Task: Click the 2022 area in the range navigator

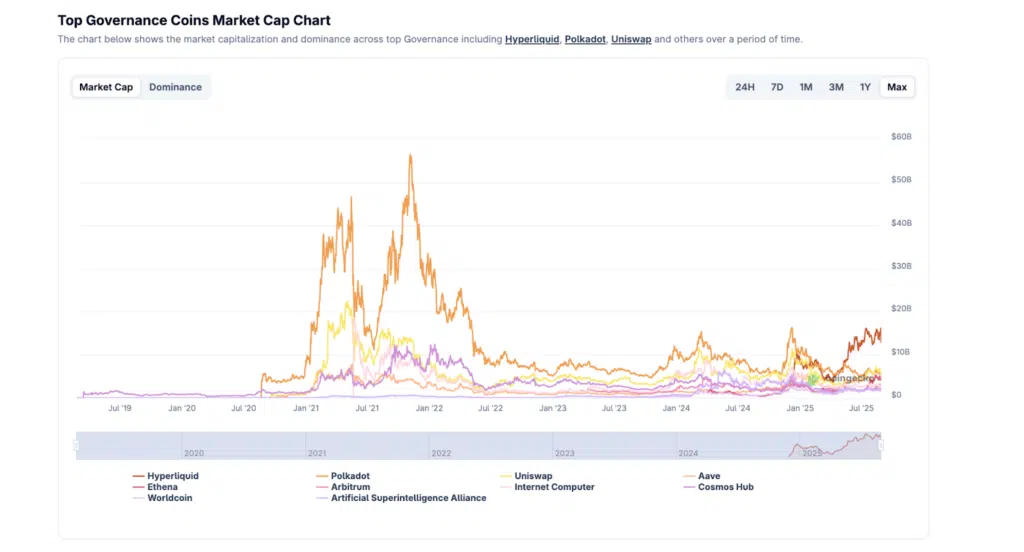Action: coord(441,445)
